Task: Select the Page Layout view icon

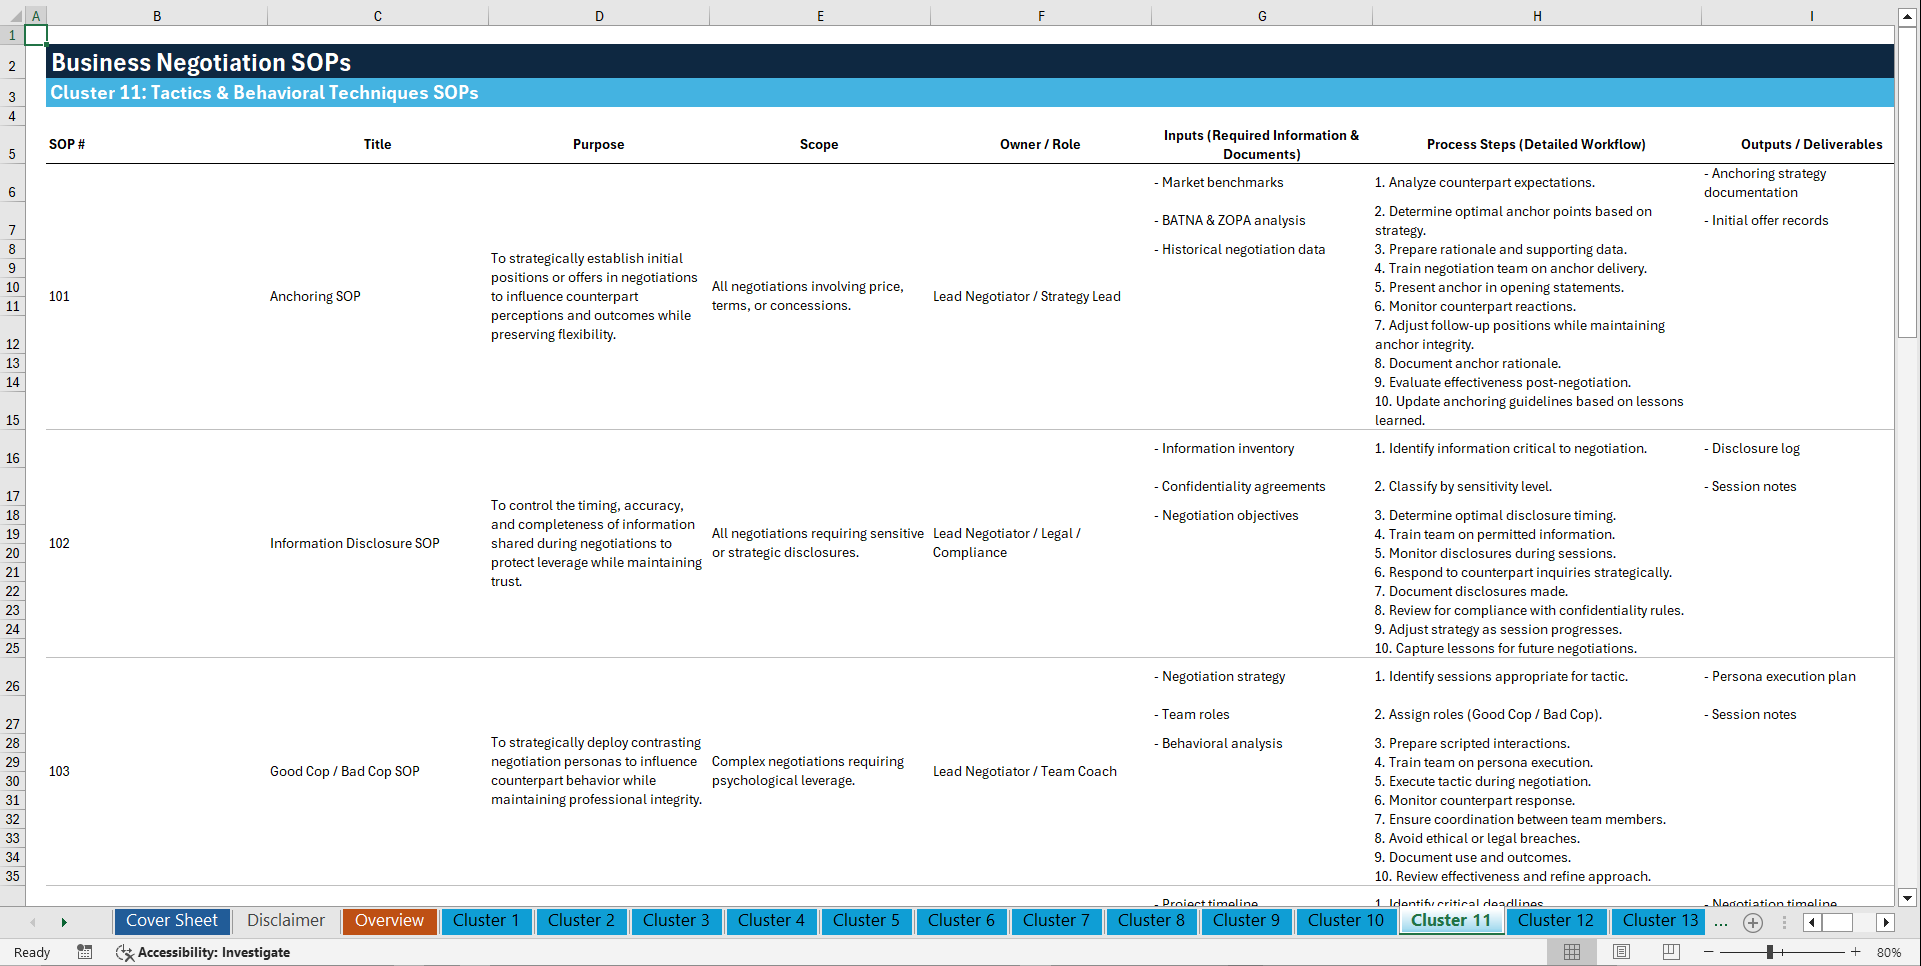Action: [x=1620, y=952]
